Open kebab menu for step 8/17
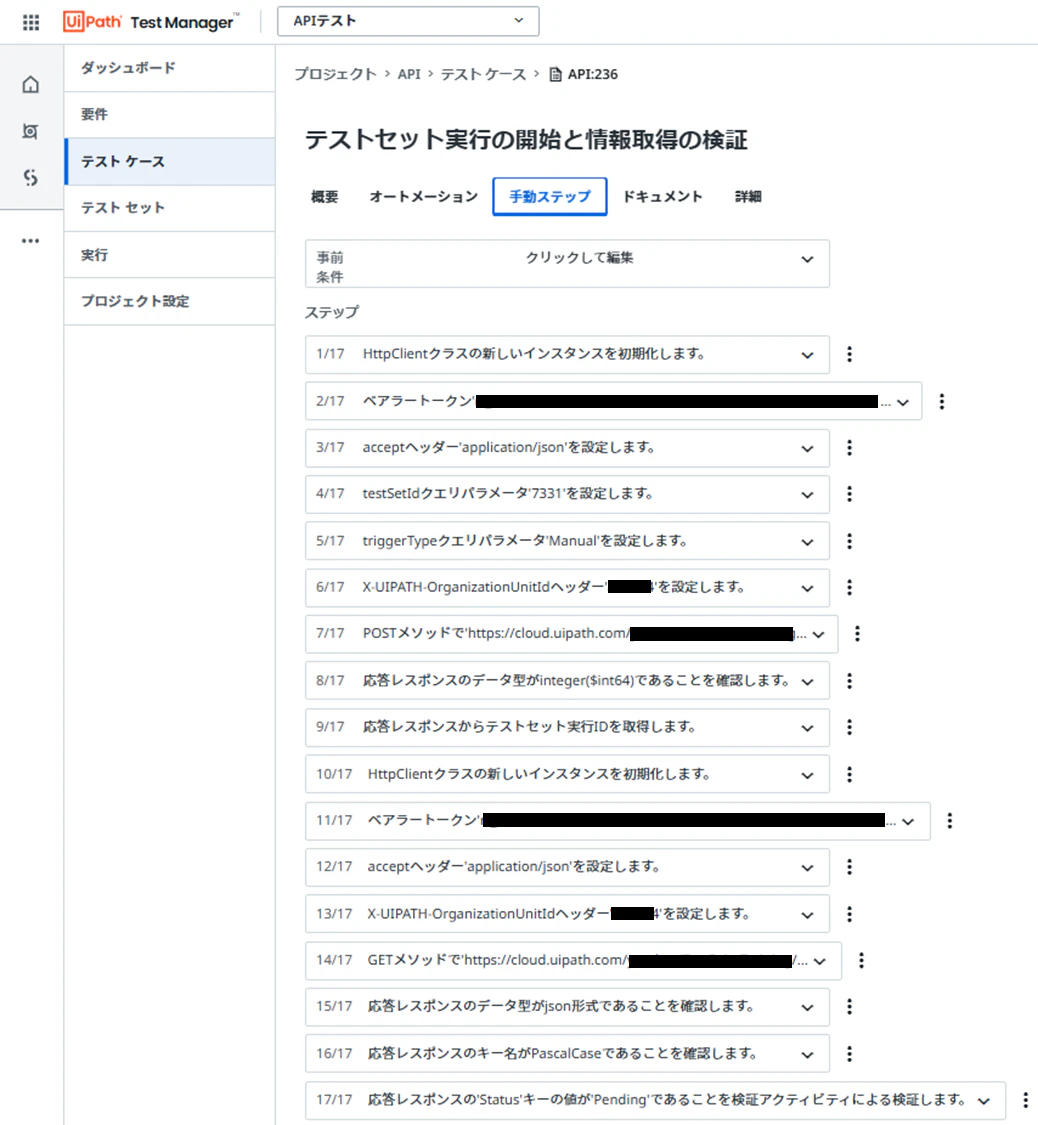 click(x=849, y=680)
